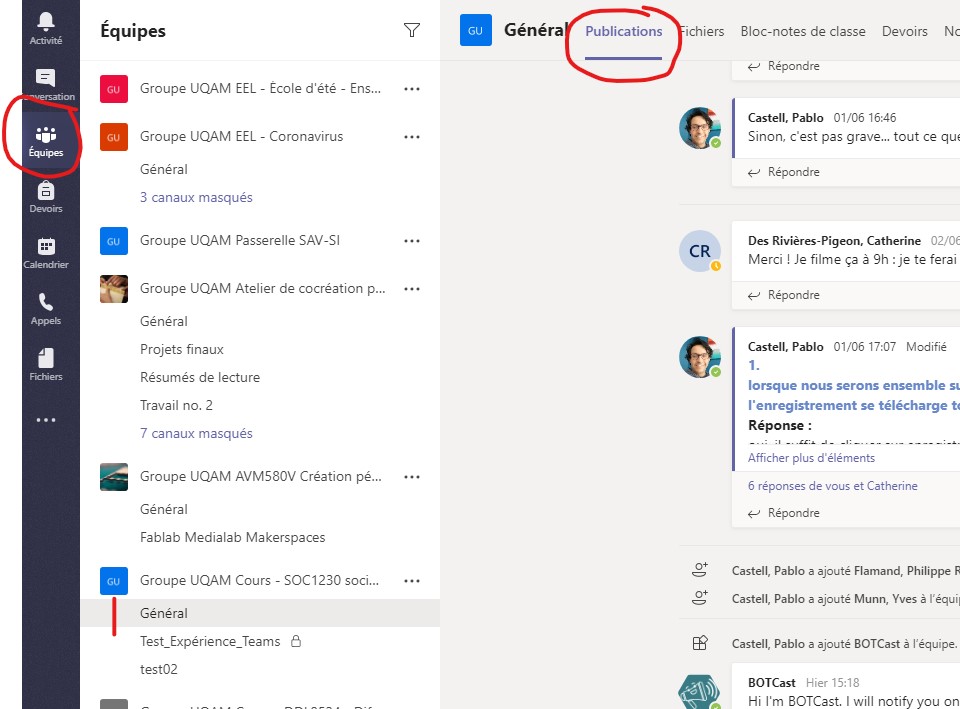Open options for Groupe UQAM EEL - Coronavirus
The width and height of the screenshot is (960, 709).
(x=411, y=137)
